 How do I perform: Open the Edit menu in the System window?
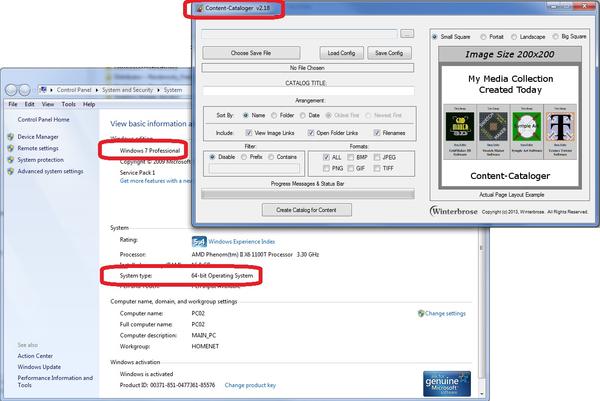29,104
